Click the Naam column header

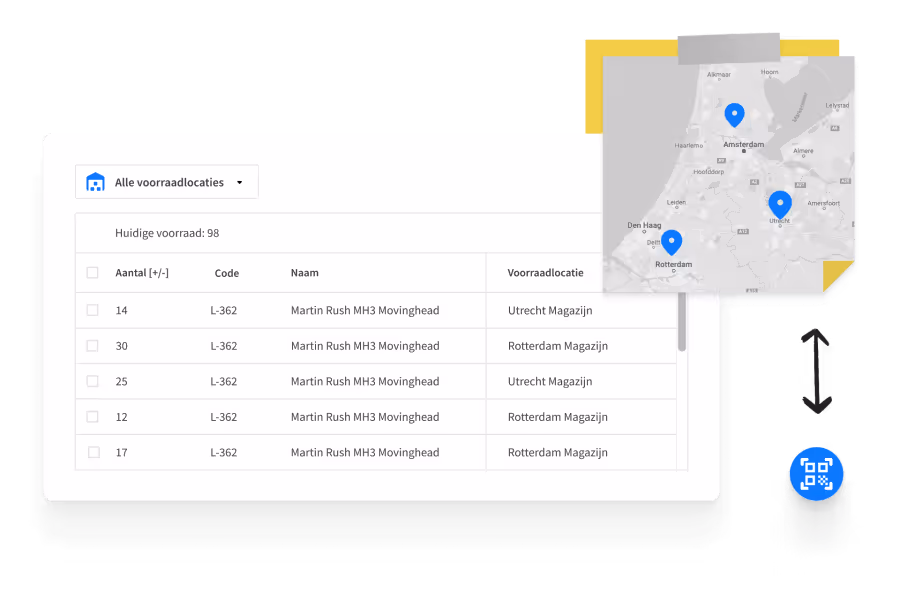click(304, 273)
